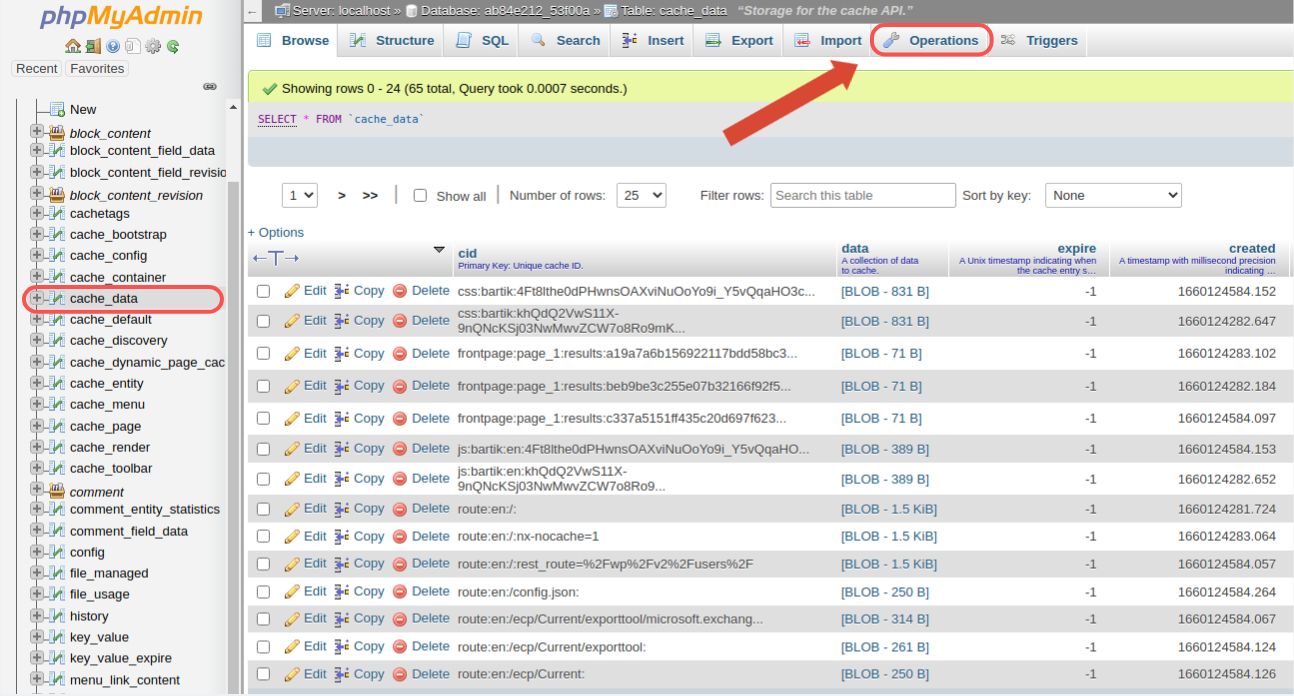Open the phpMyAdmin home page icon

tap(72, 46)
